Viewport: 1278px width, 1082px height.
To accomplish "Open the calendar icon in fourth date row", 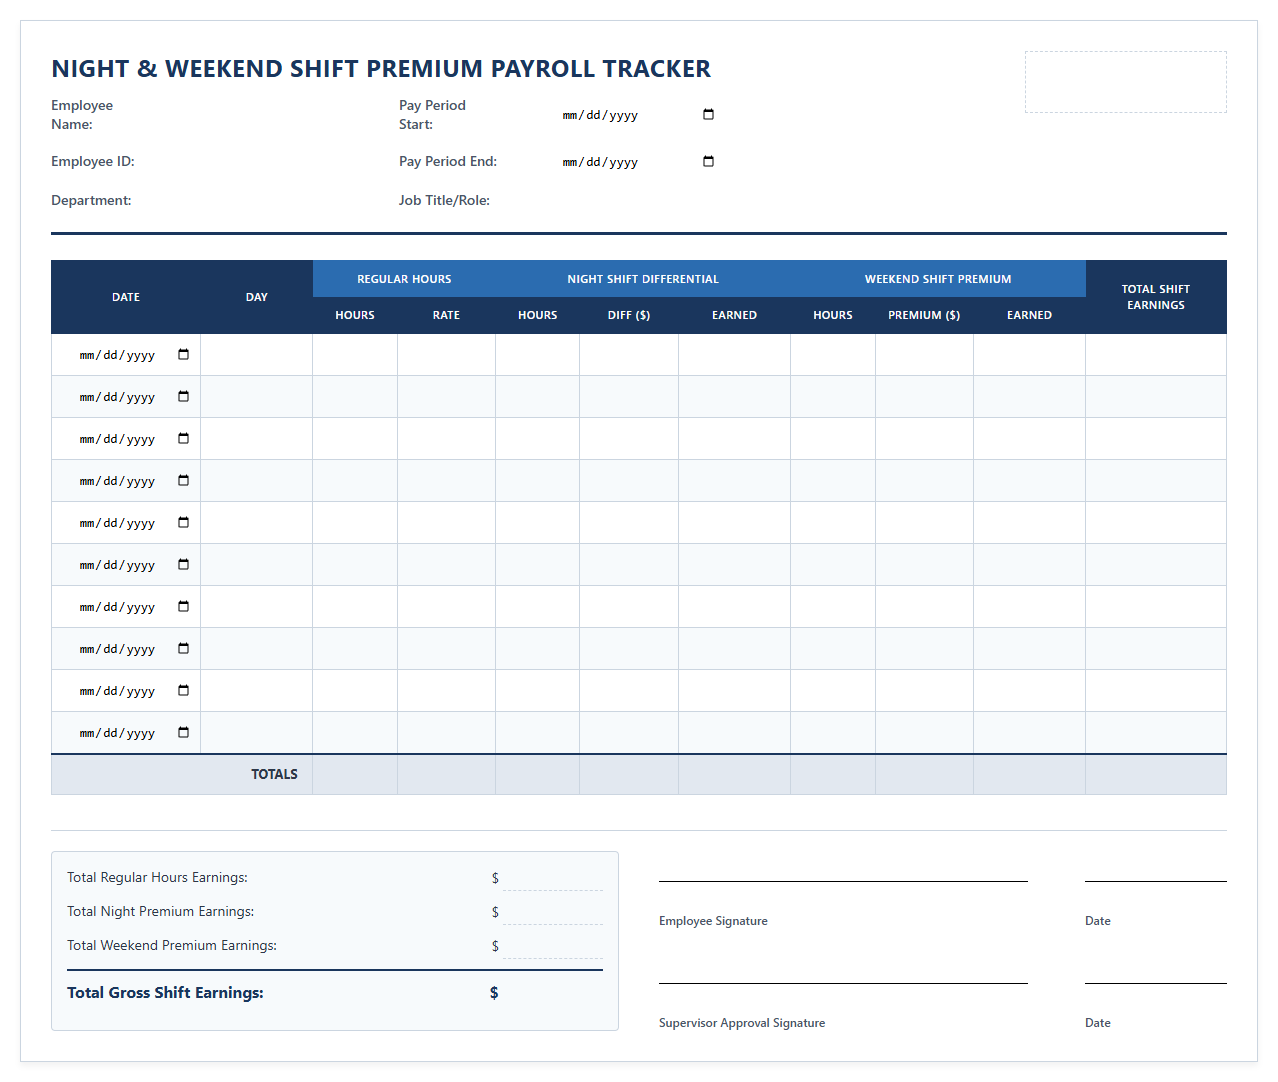I will [183, 480].
